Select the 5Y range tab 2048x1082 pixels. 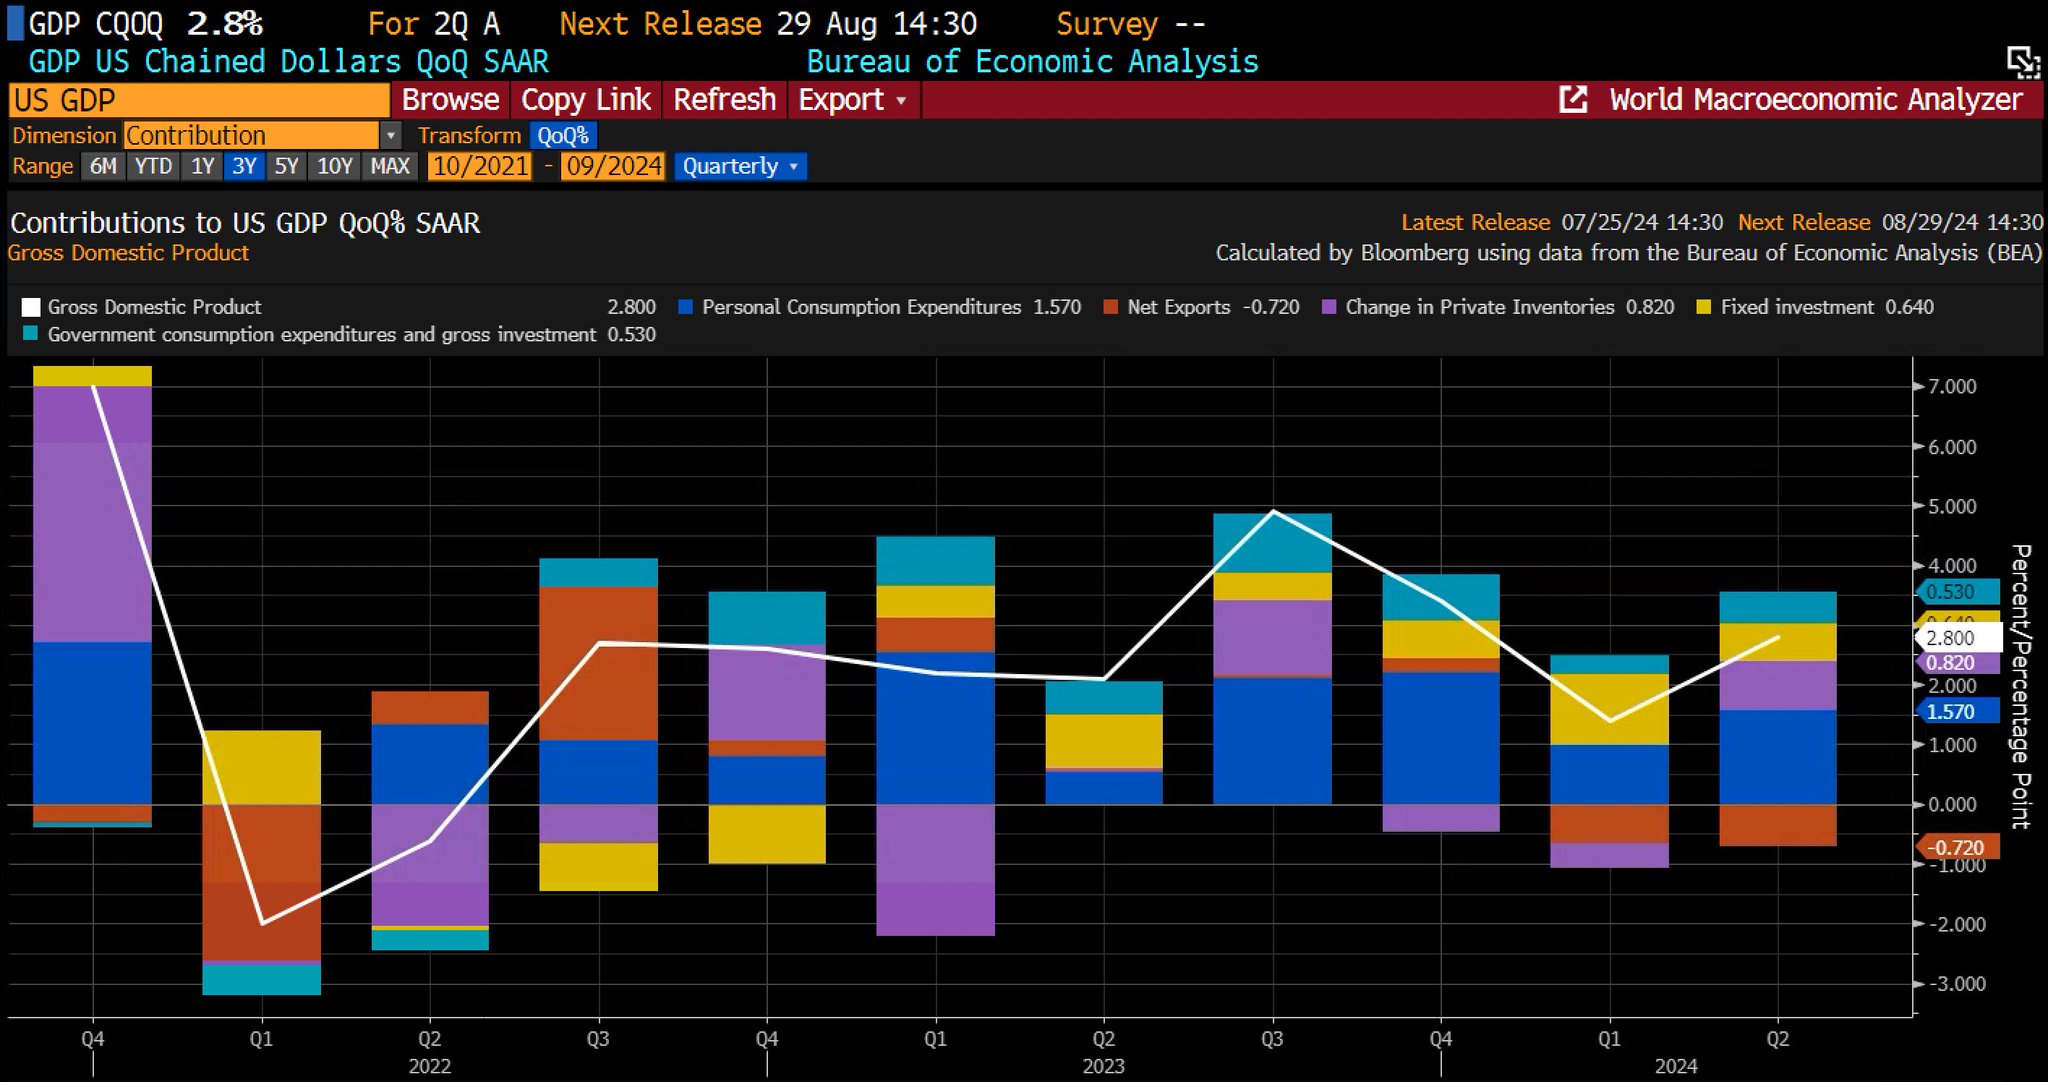click(x=287, y=166)
